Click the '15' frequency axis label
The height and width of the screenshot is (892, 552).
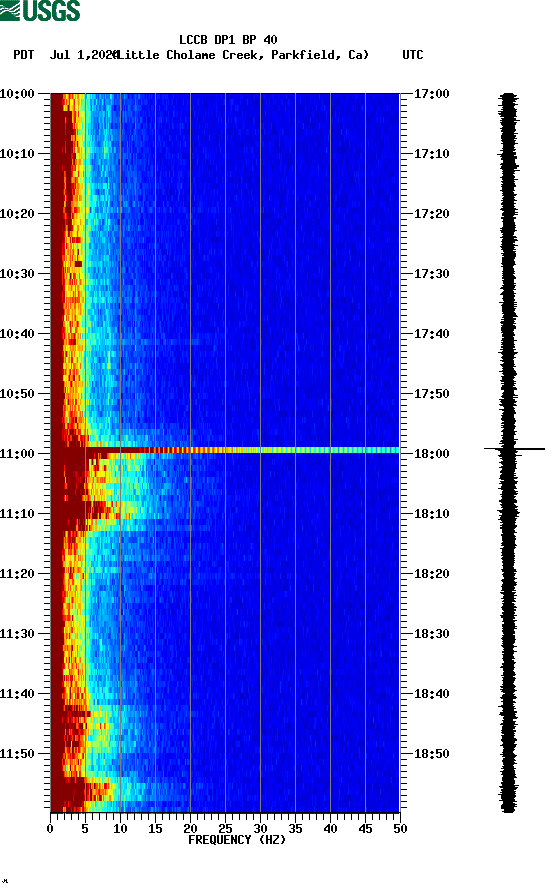click(x=155, y=829)
